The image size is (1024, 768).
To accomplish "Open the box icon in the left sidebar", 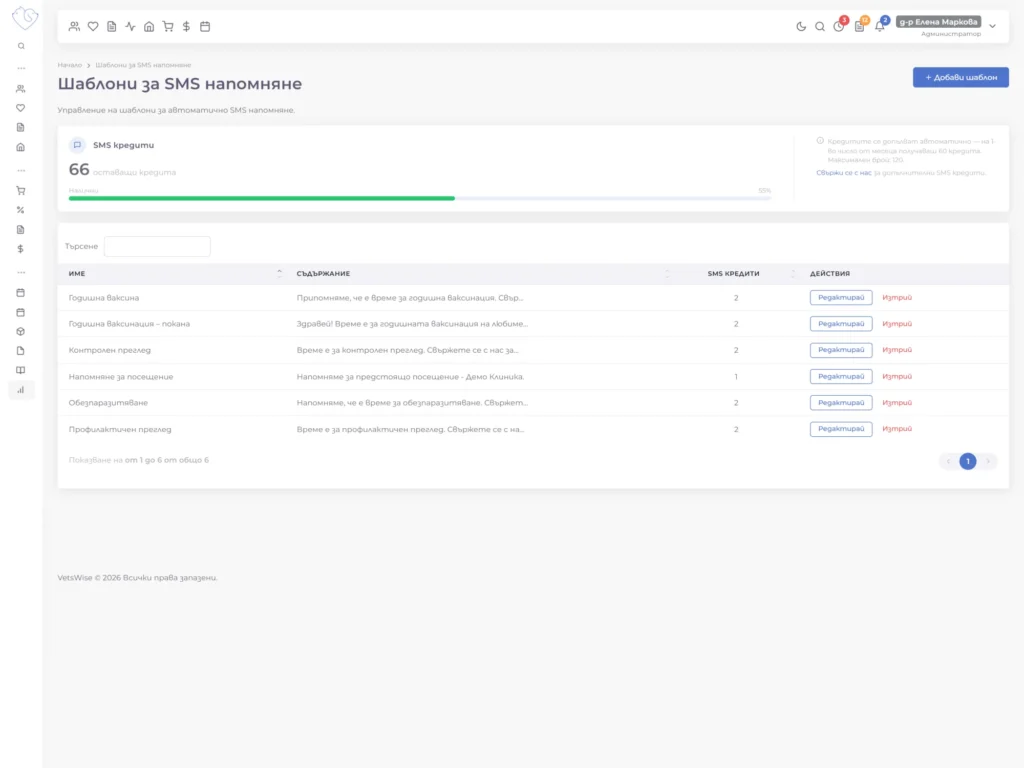I will tap(21, 332).
